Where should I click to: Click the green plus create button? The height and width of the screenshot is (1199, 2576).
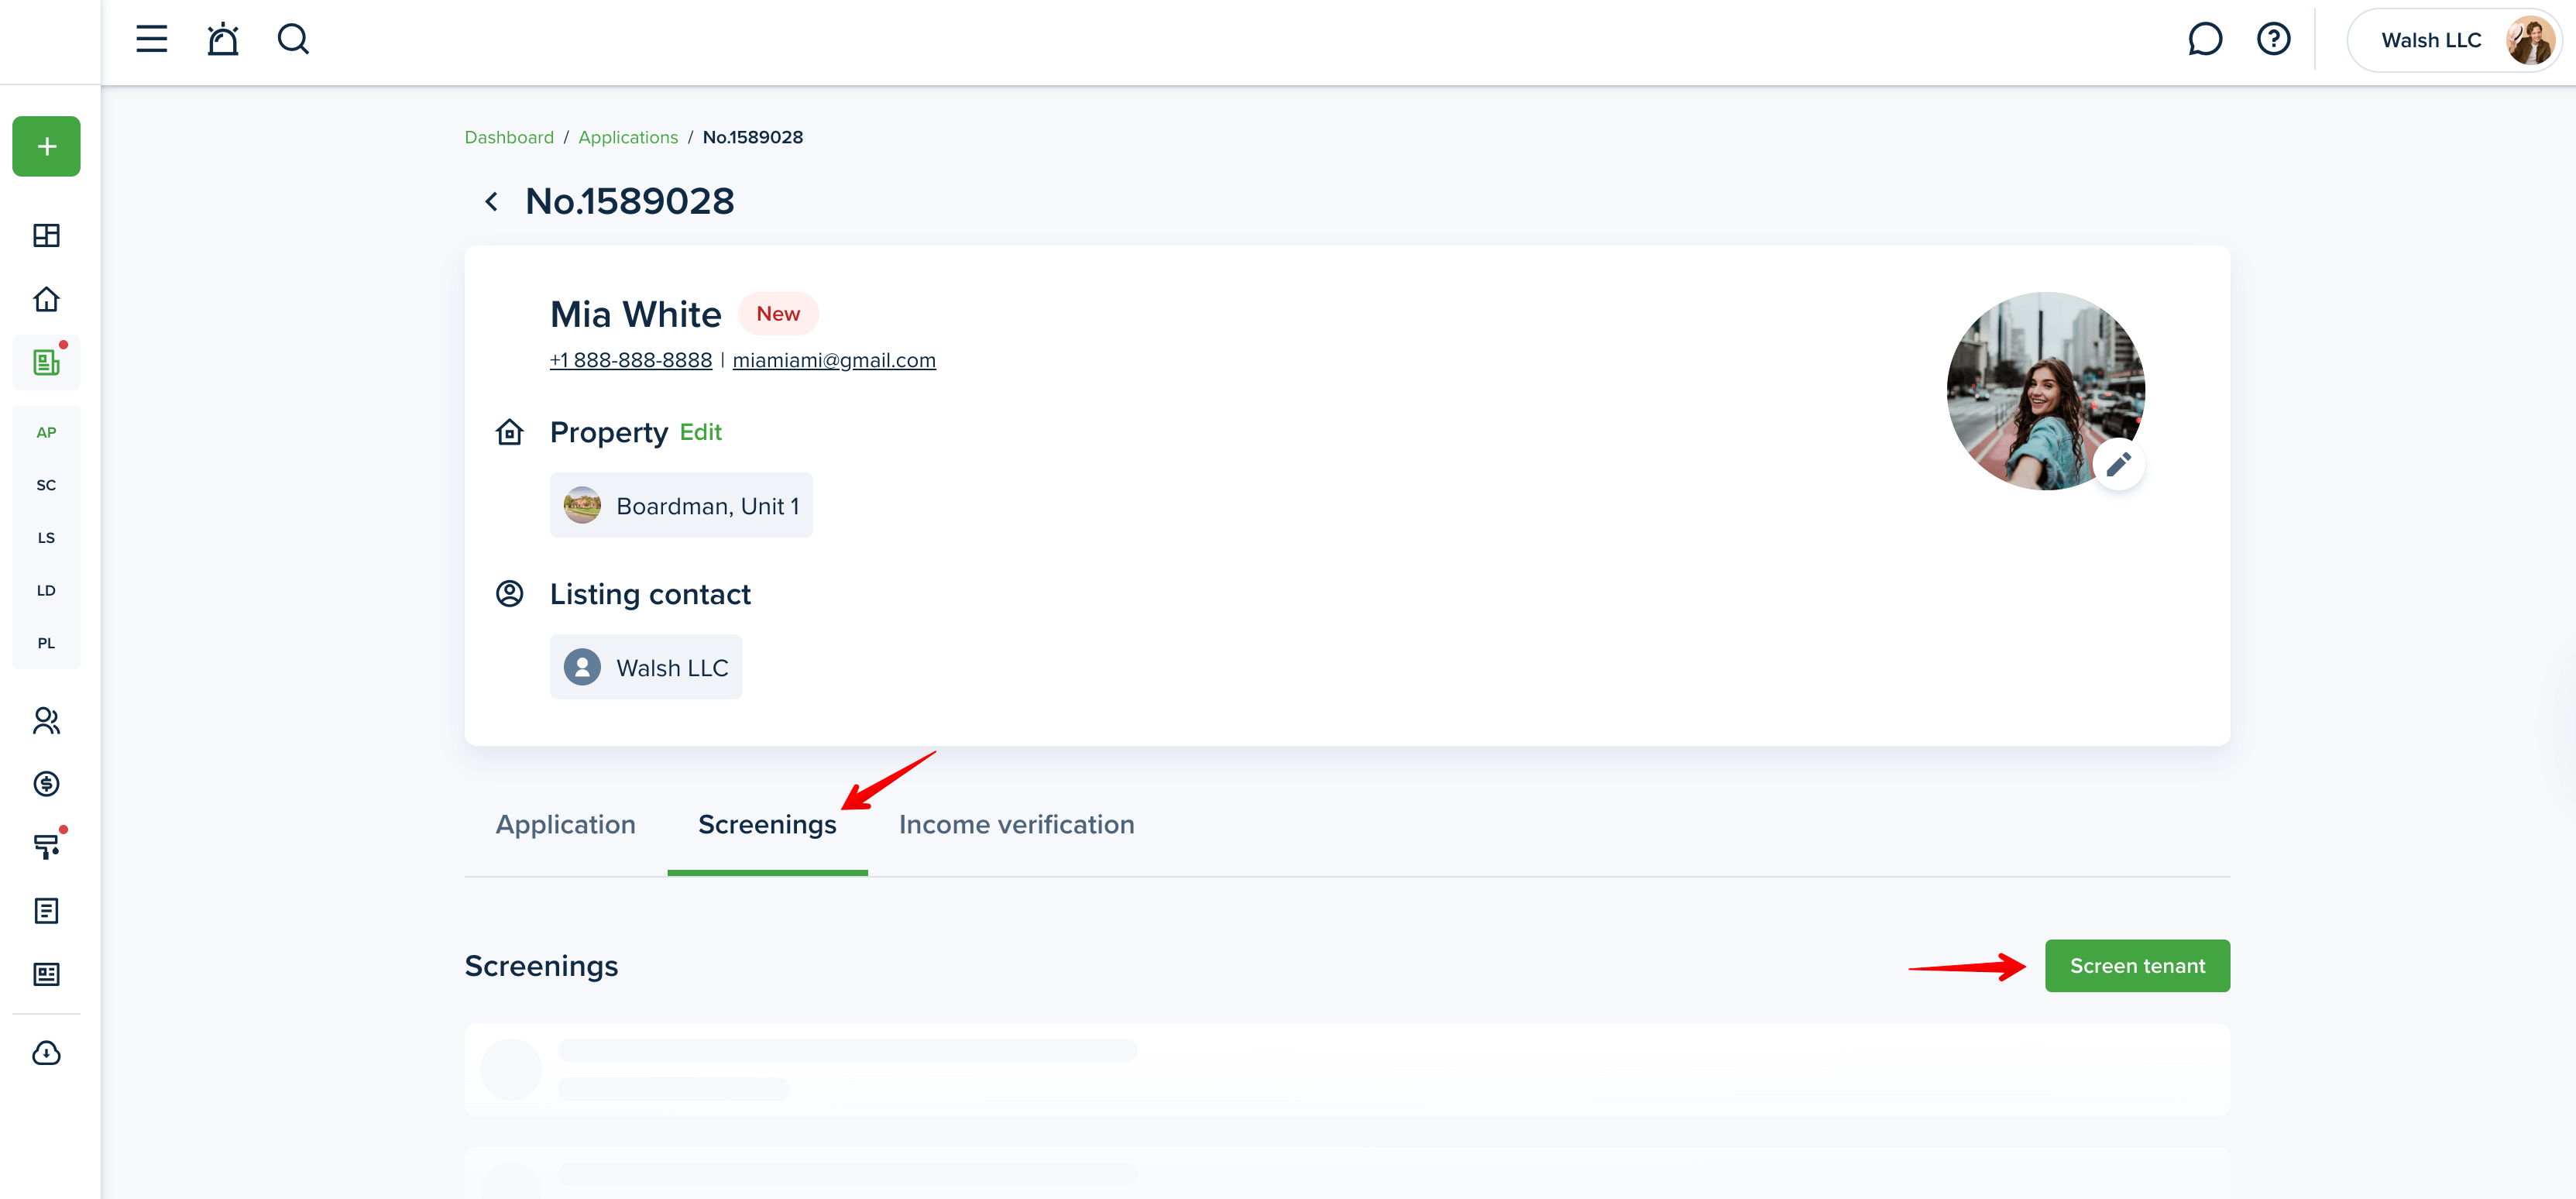[46, 147]
